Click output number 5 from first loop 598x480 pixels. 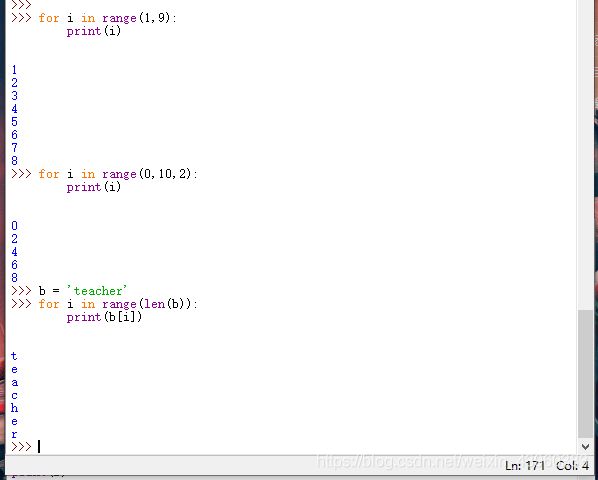coord(14,122)
